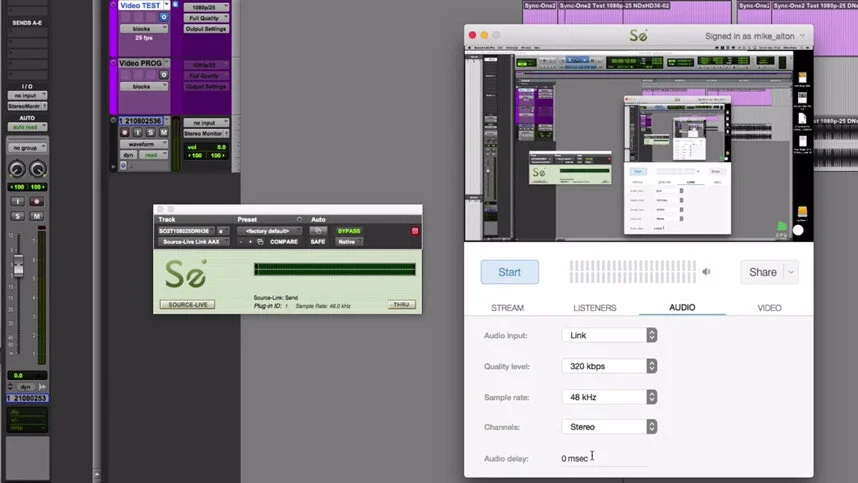Switch to LISTENERS tab
This screenshot has height=483, width=858.
pos(595,308)
